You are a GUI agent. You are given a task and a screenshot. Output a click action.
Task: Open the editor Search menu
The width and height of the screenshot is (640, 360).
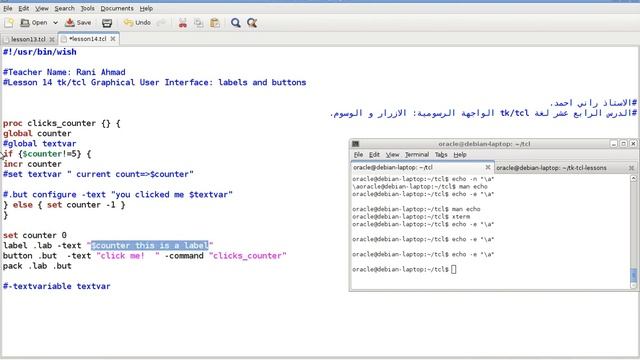[64, 8]
